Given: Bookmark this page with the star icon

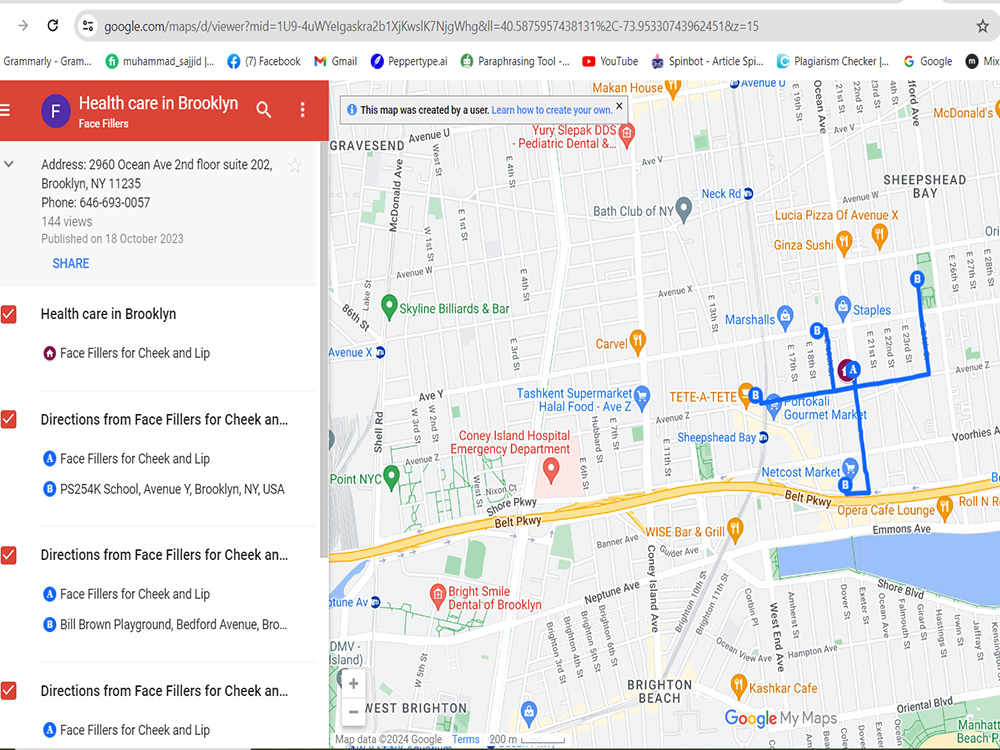Looking at the screenshot, I should (982, 26).
